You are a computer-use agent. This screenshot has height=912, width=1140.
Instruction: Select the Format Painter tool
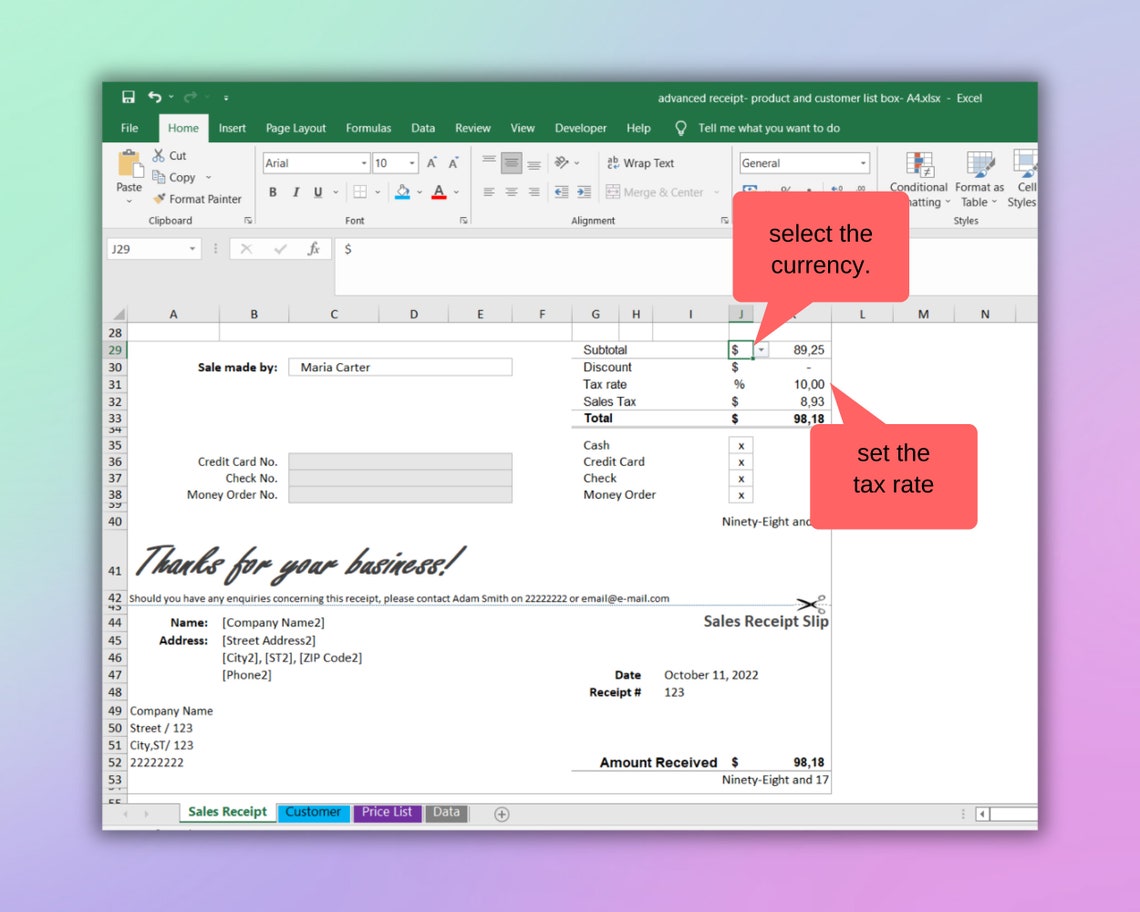pyautogui.click(x=197, y=199)
